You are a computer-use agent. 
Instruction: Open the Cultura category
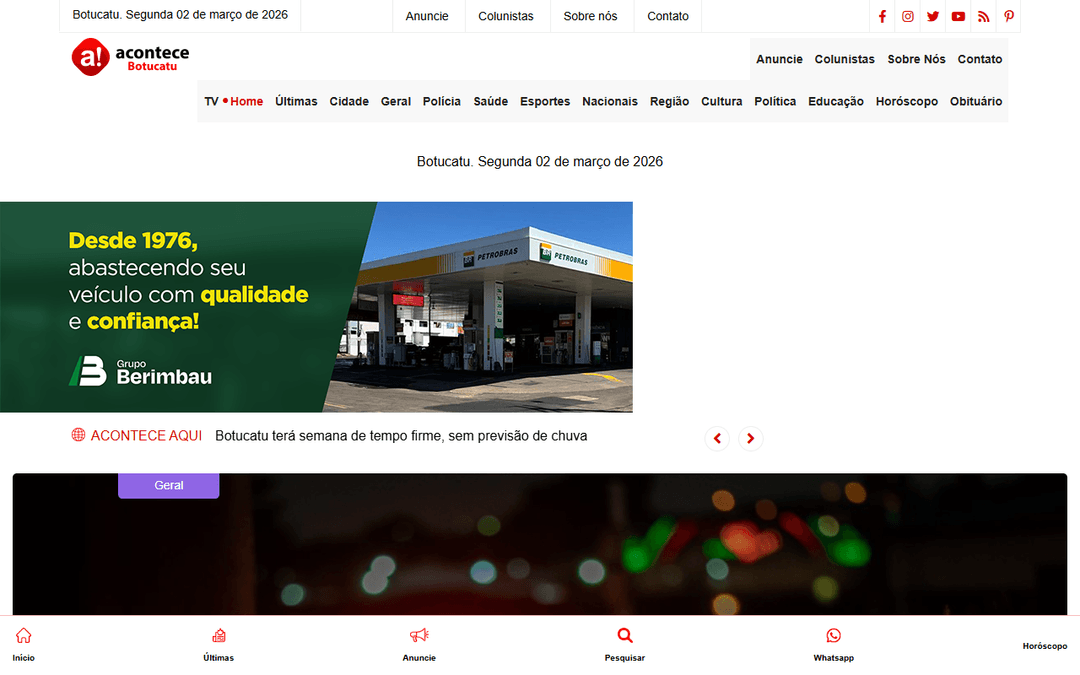pyautogui.click(x=722, y=101)
